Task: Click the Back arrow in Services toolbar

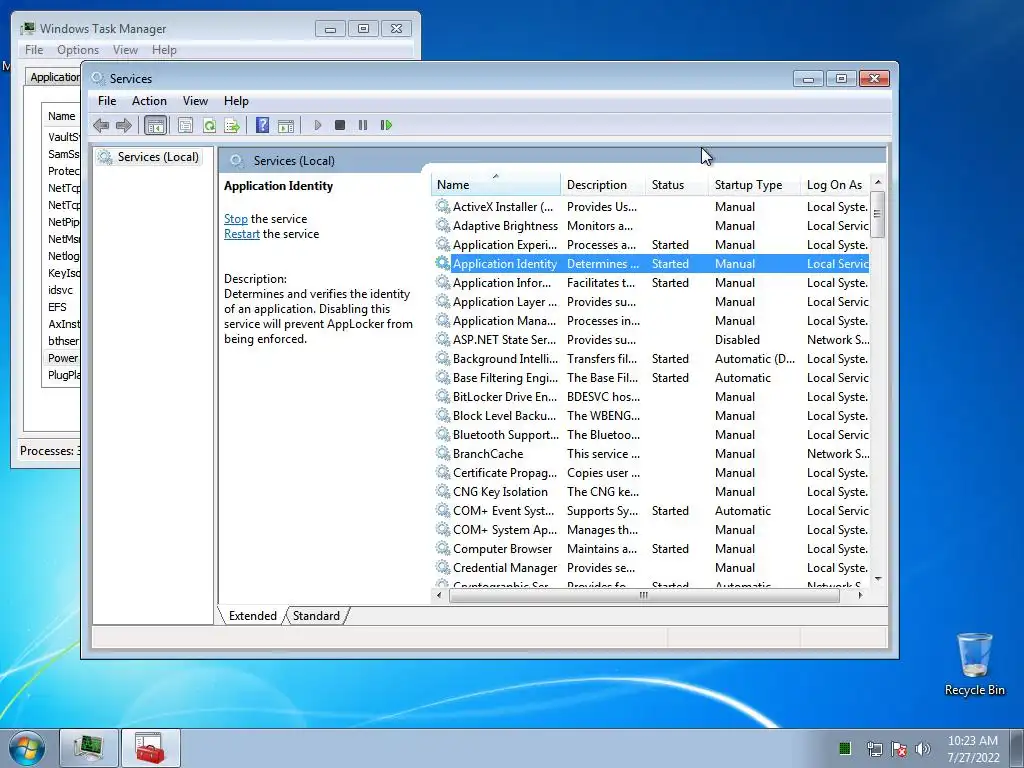Action: [101, 125]
